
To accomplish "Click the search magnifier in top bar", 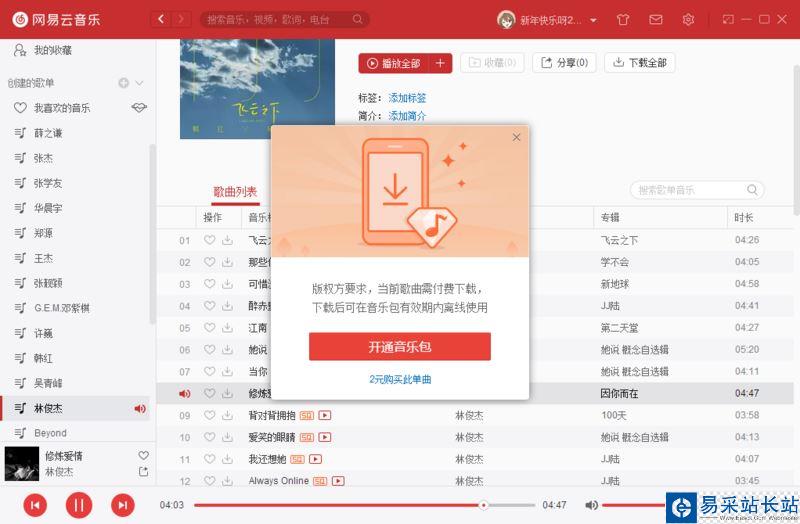I will coord(358,19).
